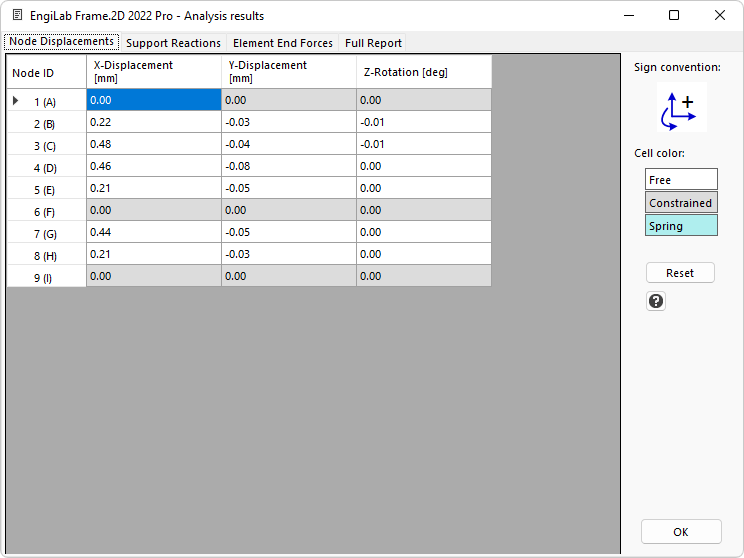
Task: Click the Spring cell color swatch
Action: point(680,226)
